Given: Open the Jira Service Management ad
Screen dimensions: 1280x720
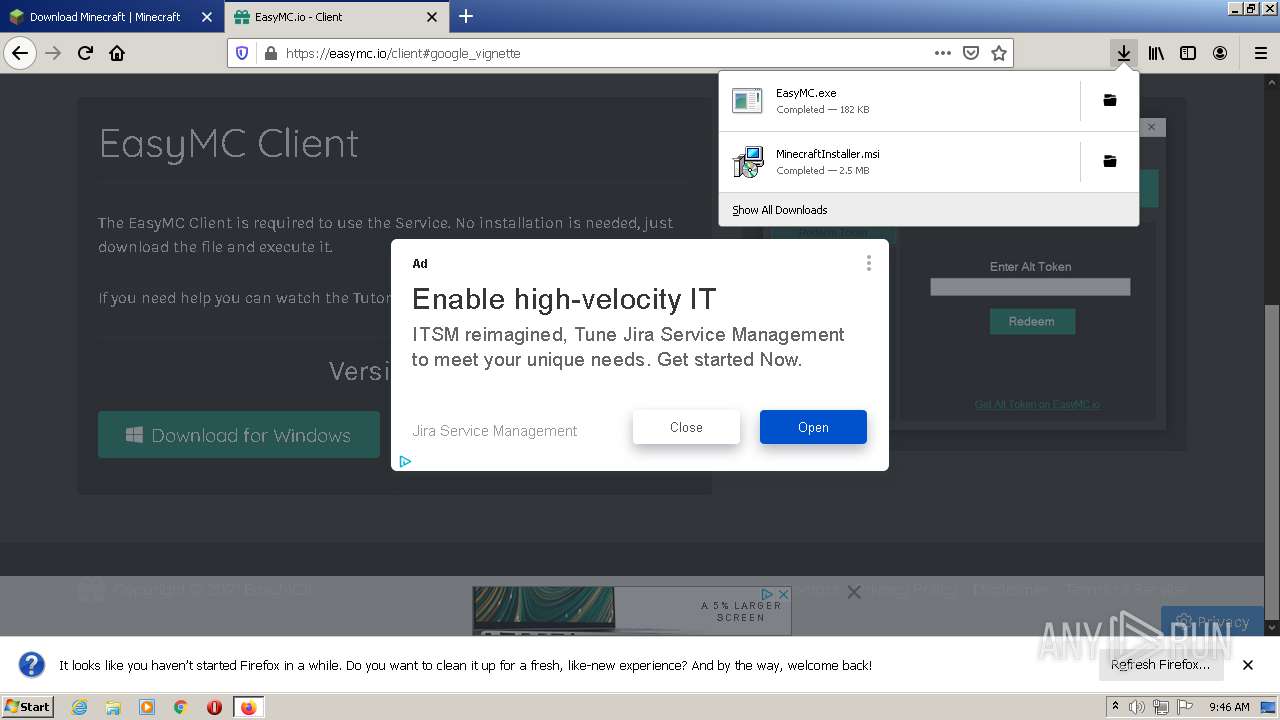Looking at the screenshot, I should point(813,427).
